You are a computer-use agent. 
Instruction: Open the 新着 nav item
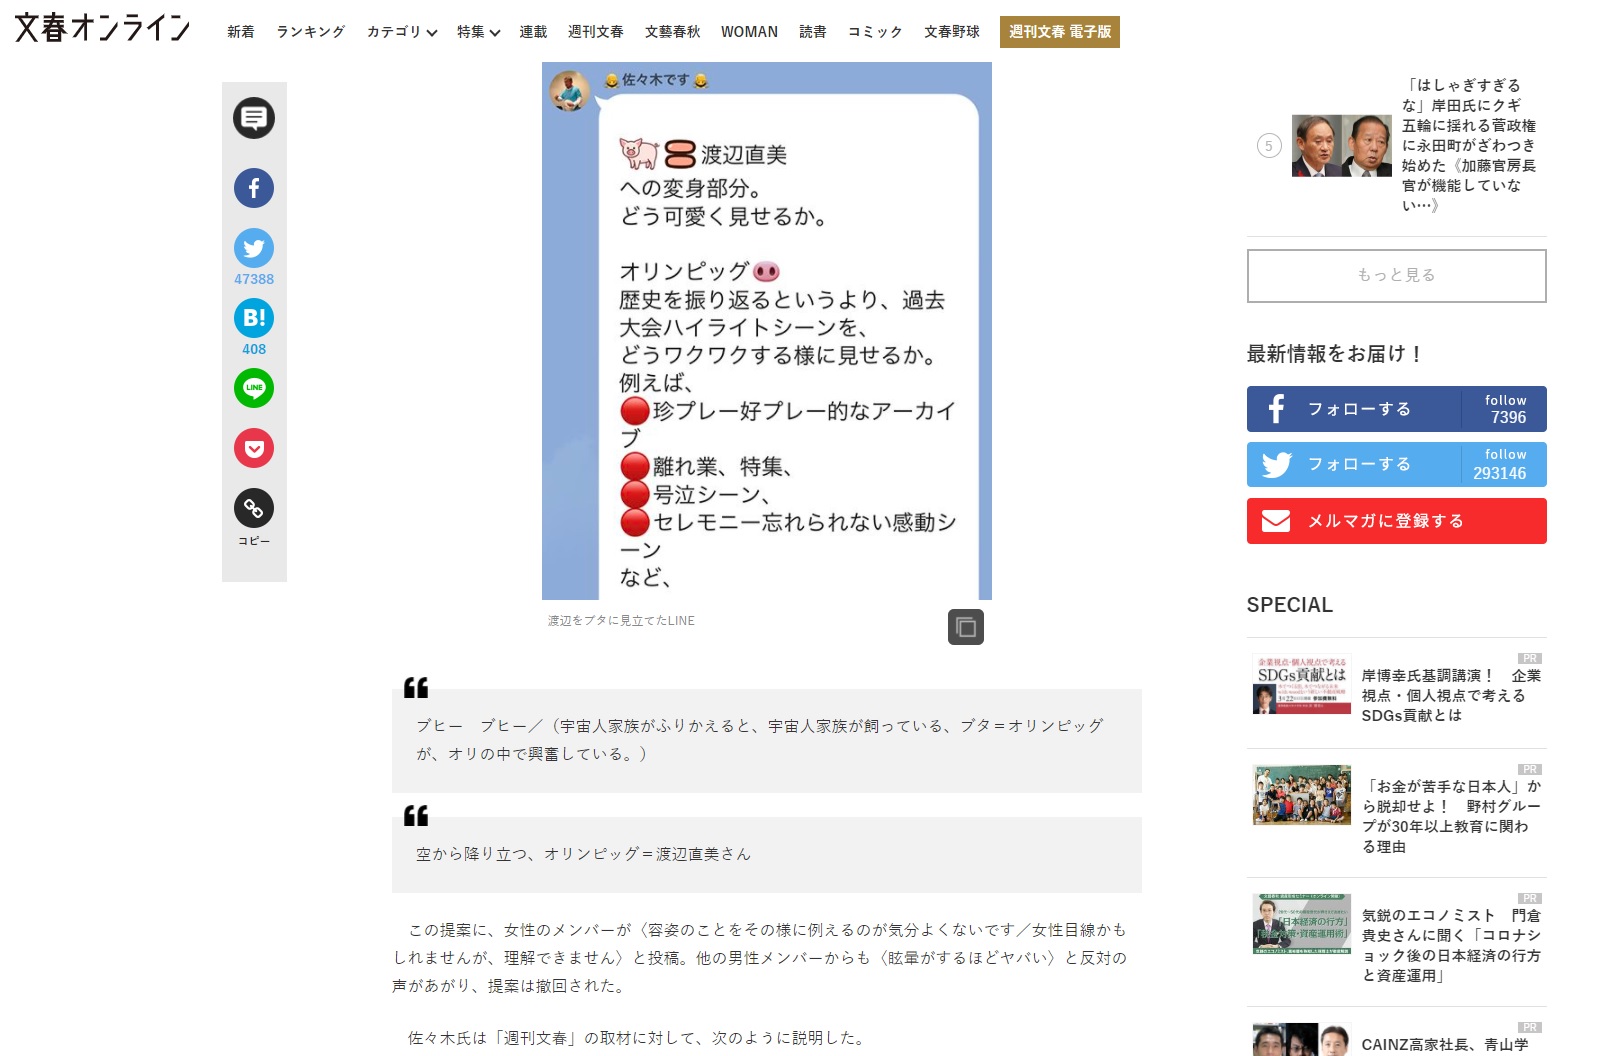click(241, 32)
